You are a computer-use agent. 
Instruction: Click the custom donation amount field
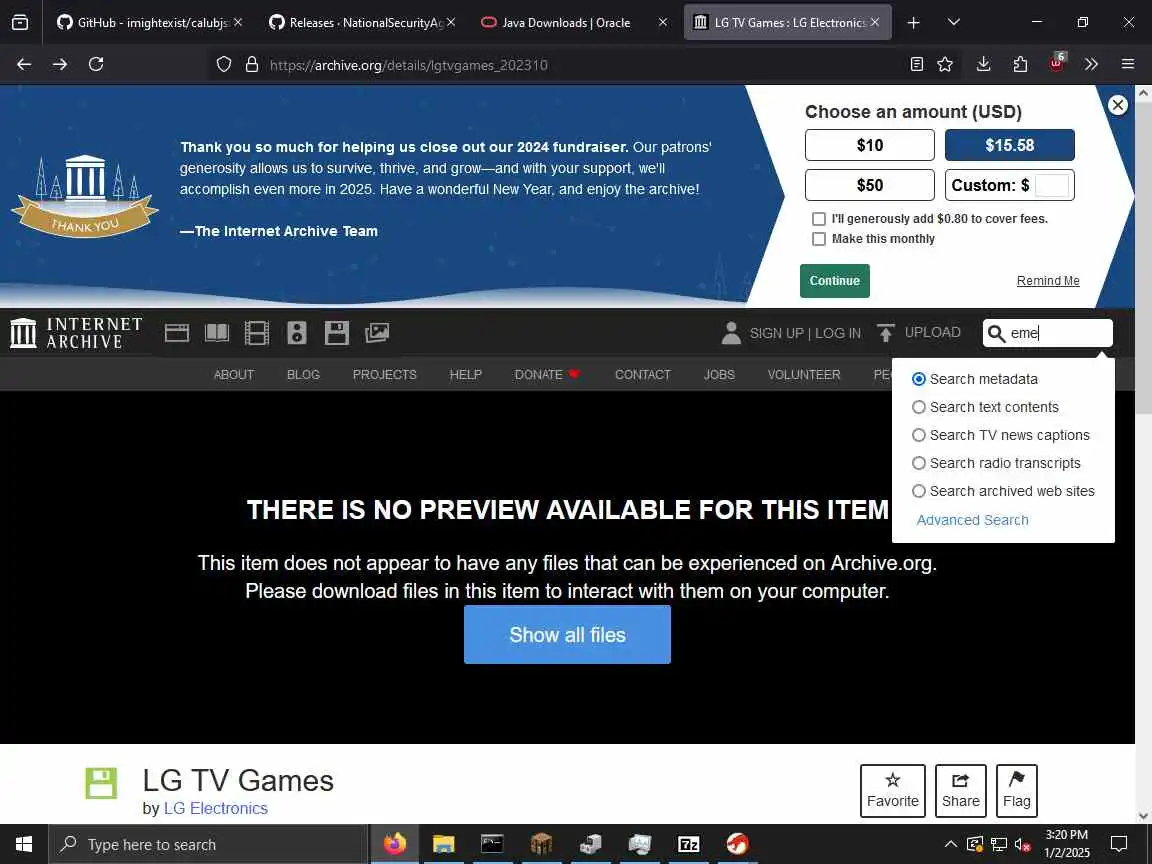1051,185
